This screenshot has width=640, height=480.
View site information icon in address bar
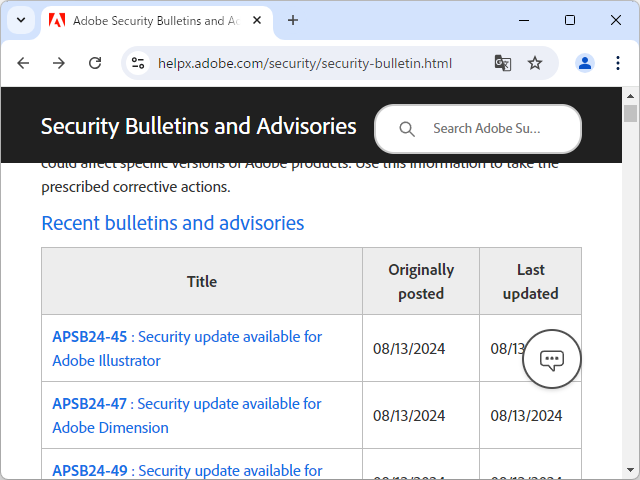(139, 63)
